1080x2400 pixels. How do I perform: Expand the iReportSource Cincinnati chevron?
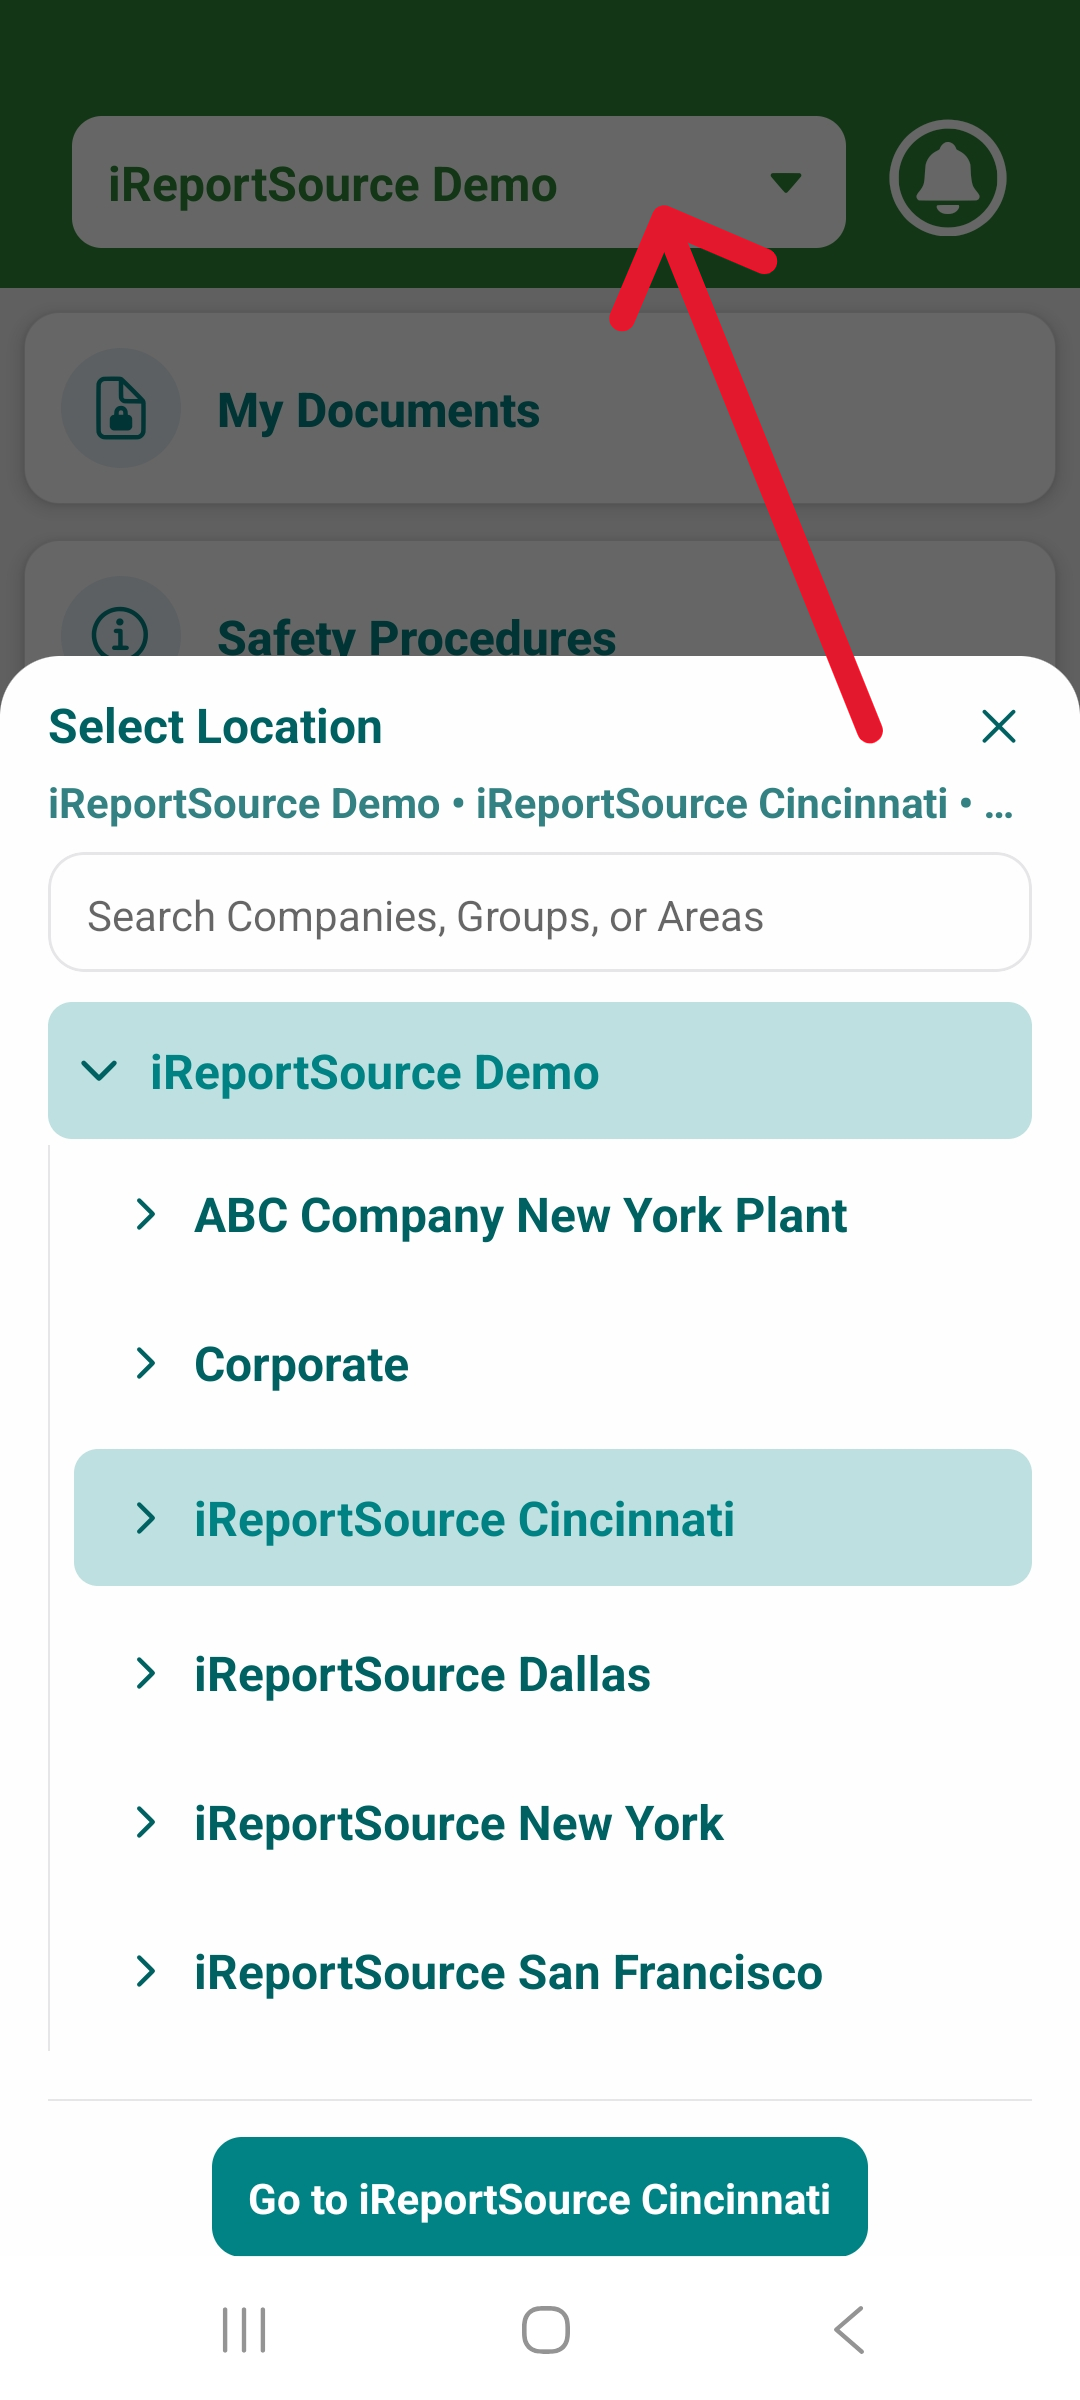click(x=146, y=1519)
